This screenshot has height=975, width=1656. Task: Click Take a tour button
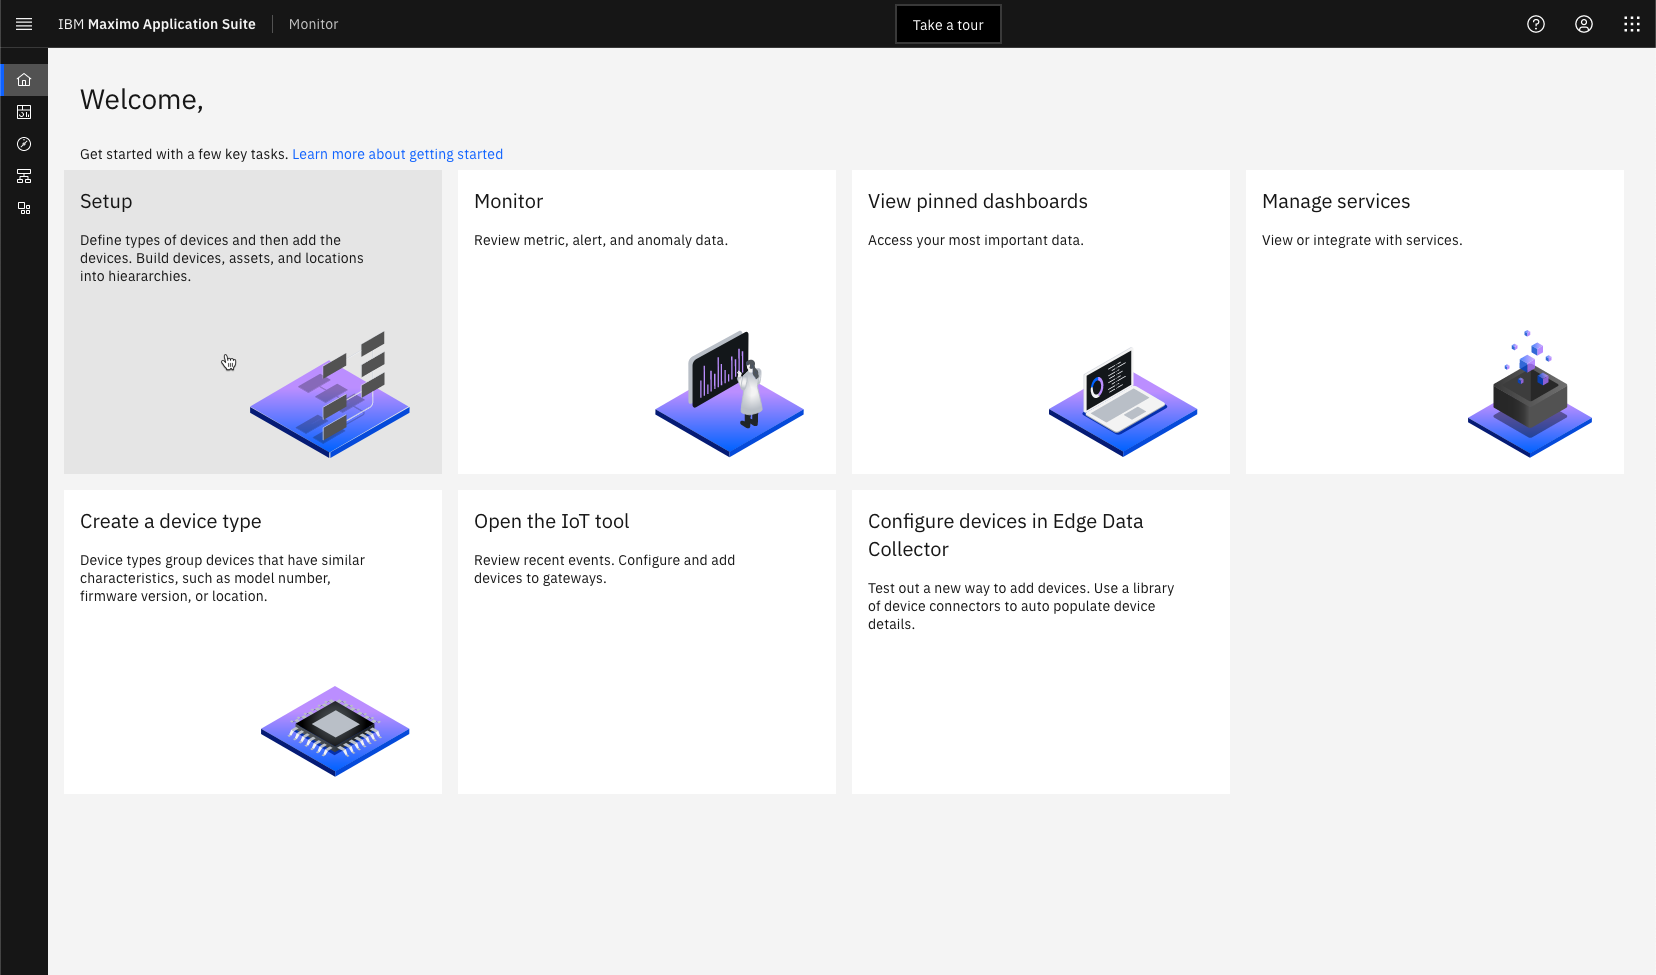[948, 24]
